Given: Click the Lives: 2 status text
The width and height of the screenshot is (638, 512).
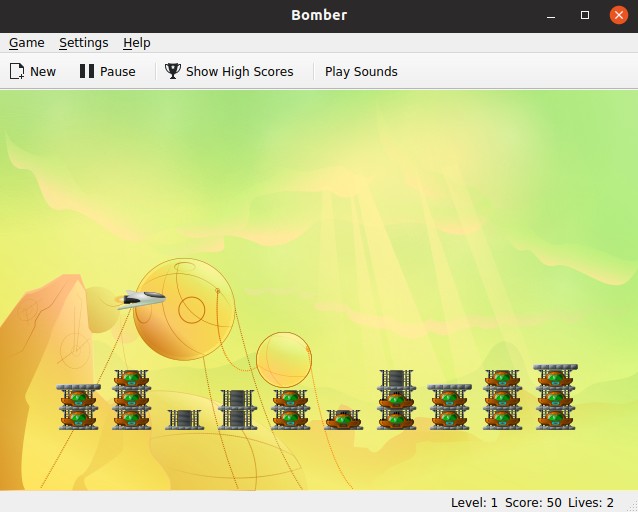Looking at the screenshot, I should pos(591,503).
